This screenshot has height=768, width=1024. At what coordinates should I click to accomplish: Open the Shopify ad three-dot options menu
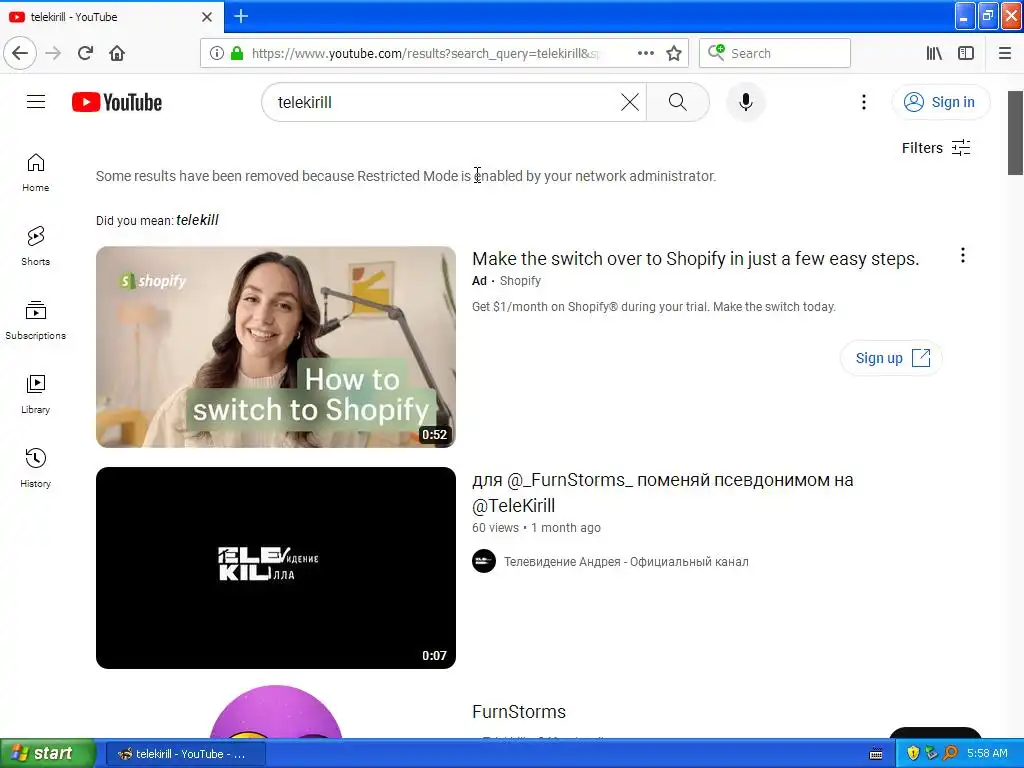pyautogui.click(x=963, y=255)
